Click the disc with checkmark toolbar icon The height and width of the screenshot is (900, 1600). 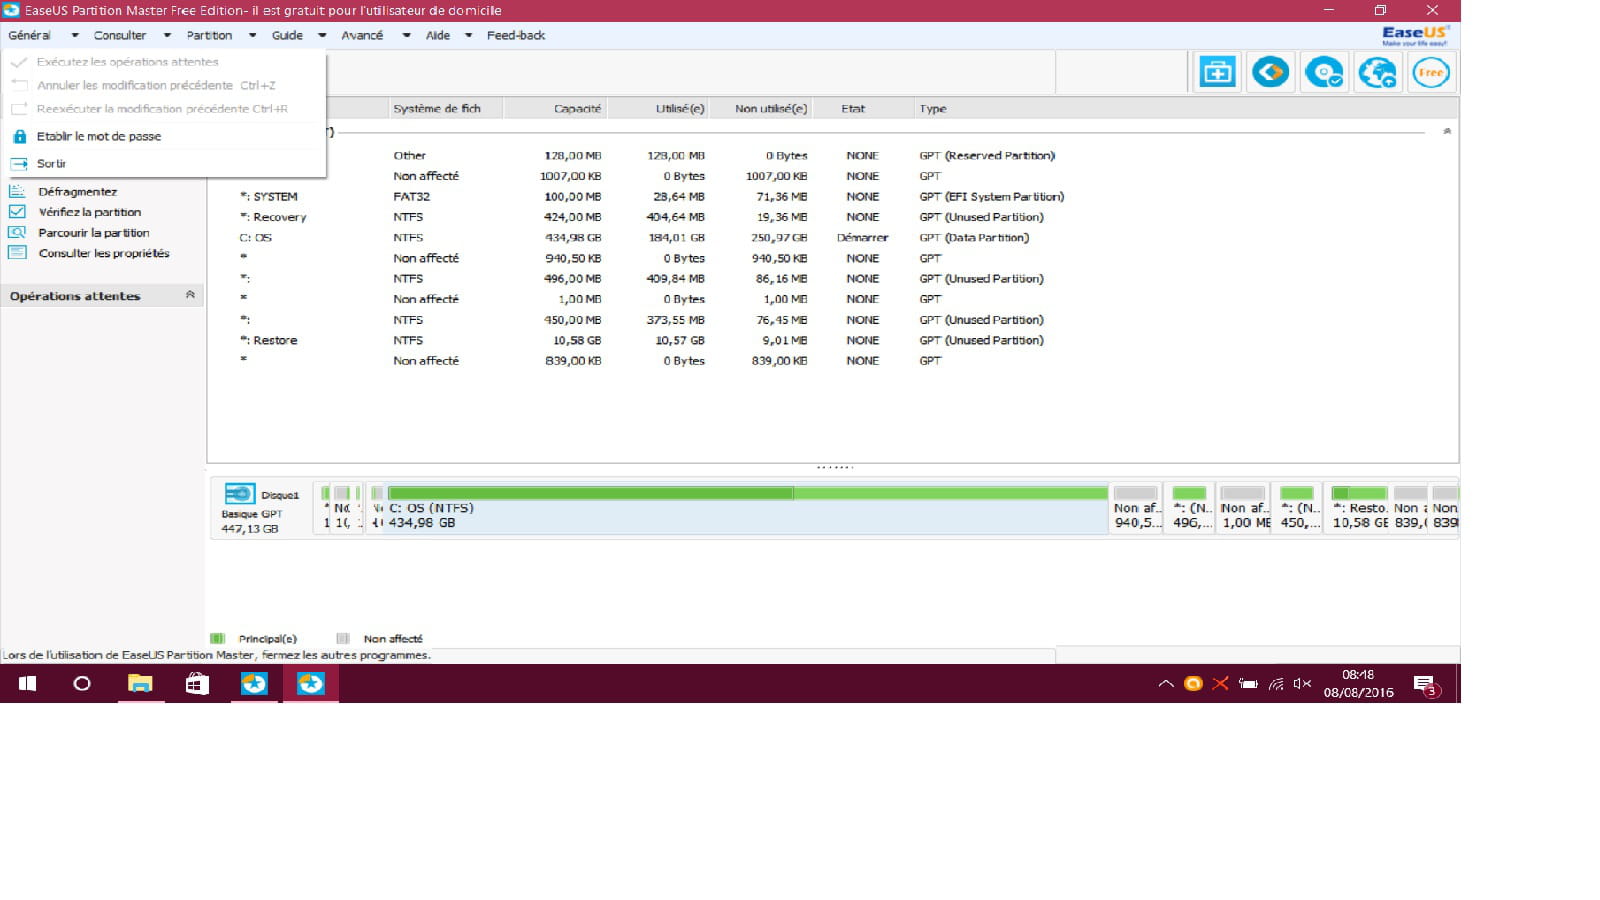click(1324, 72)
